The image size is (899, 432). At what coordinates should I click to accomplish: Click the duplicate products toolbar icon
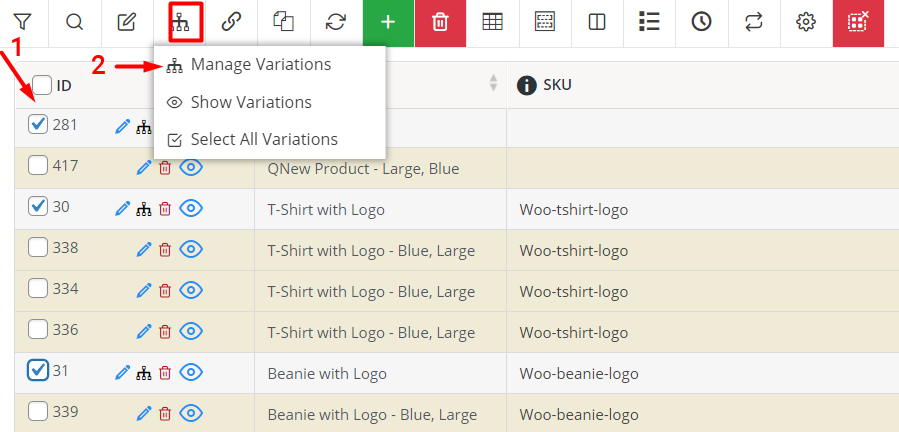(x=283, y=22)
